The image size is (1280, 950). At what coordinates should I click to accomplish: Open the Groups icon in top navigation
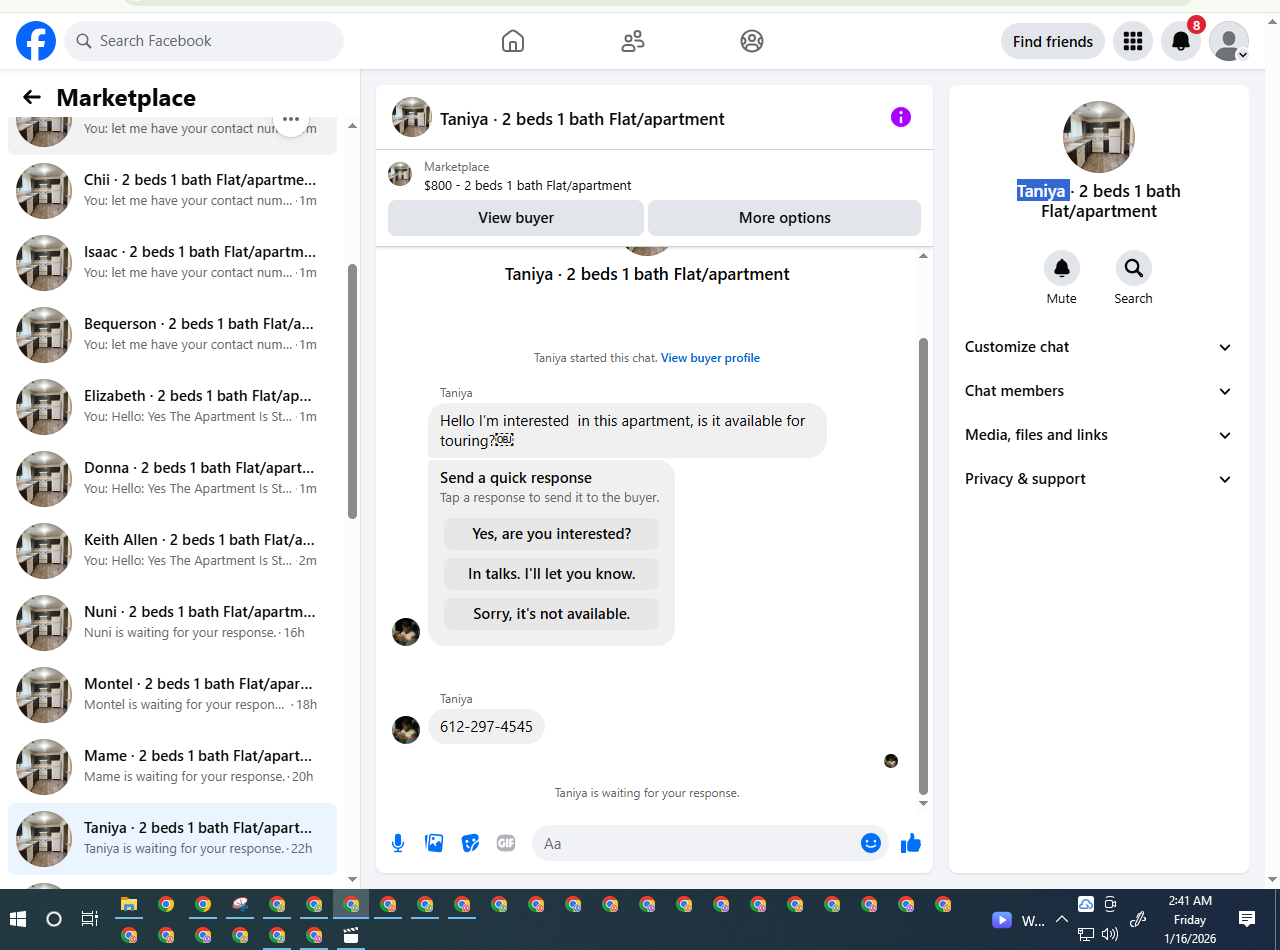(x=752, y=41)
